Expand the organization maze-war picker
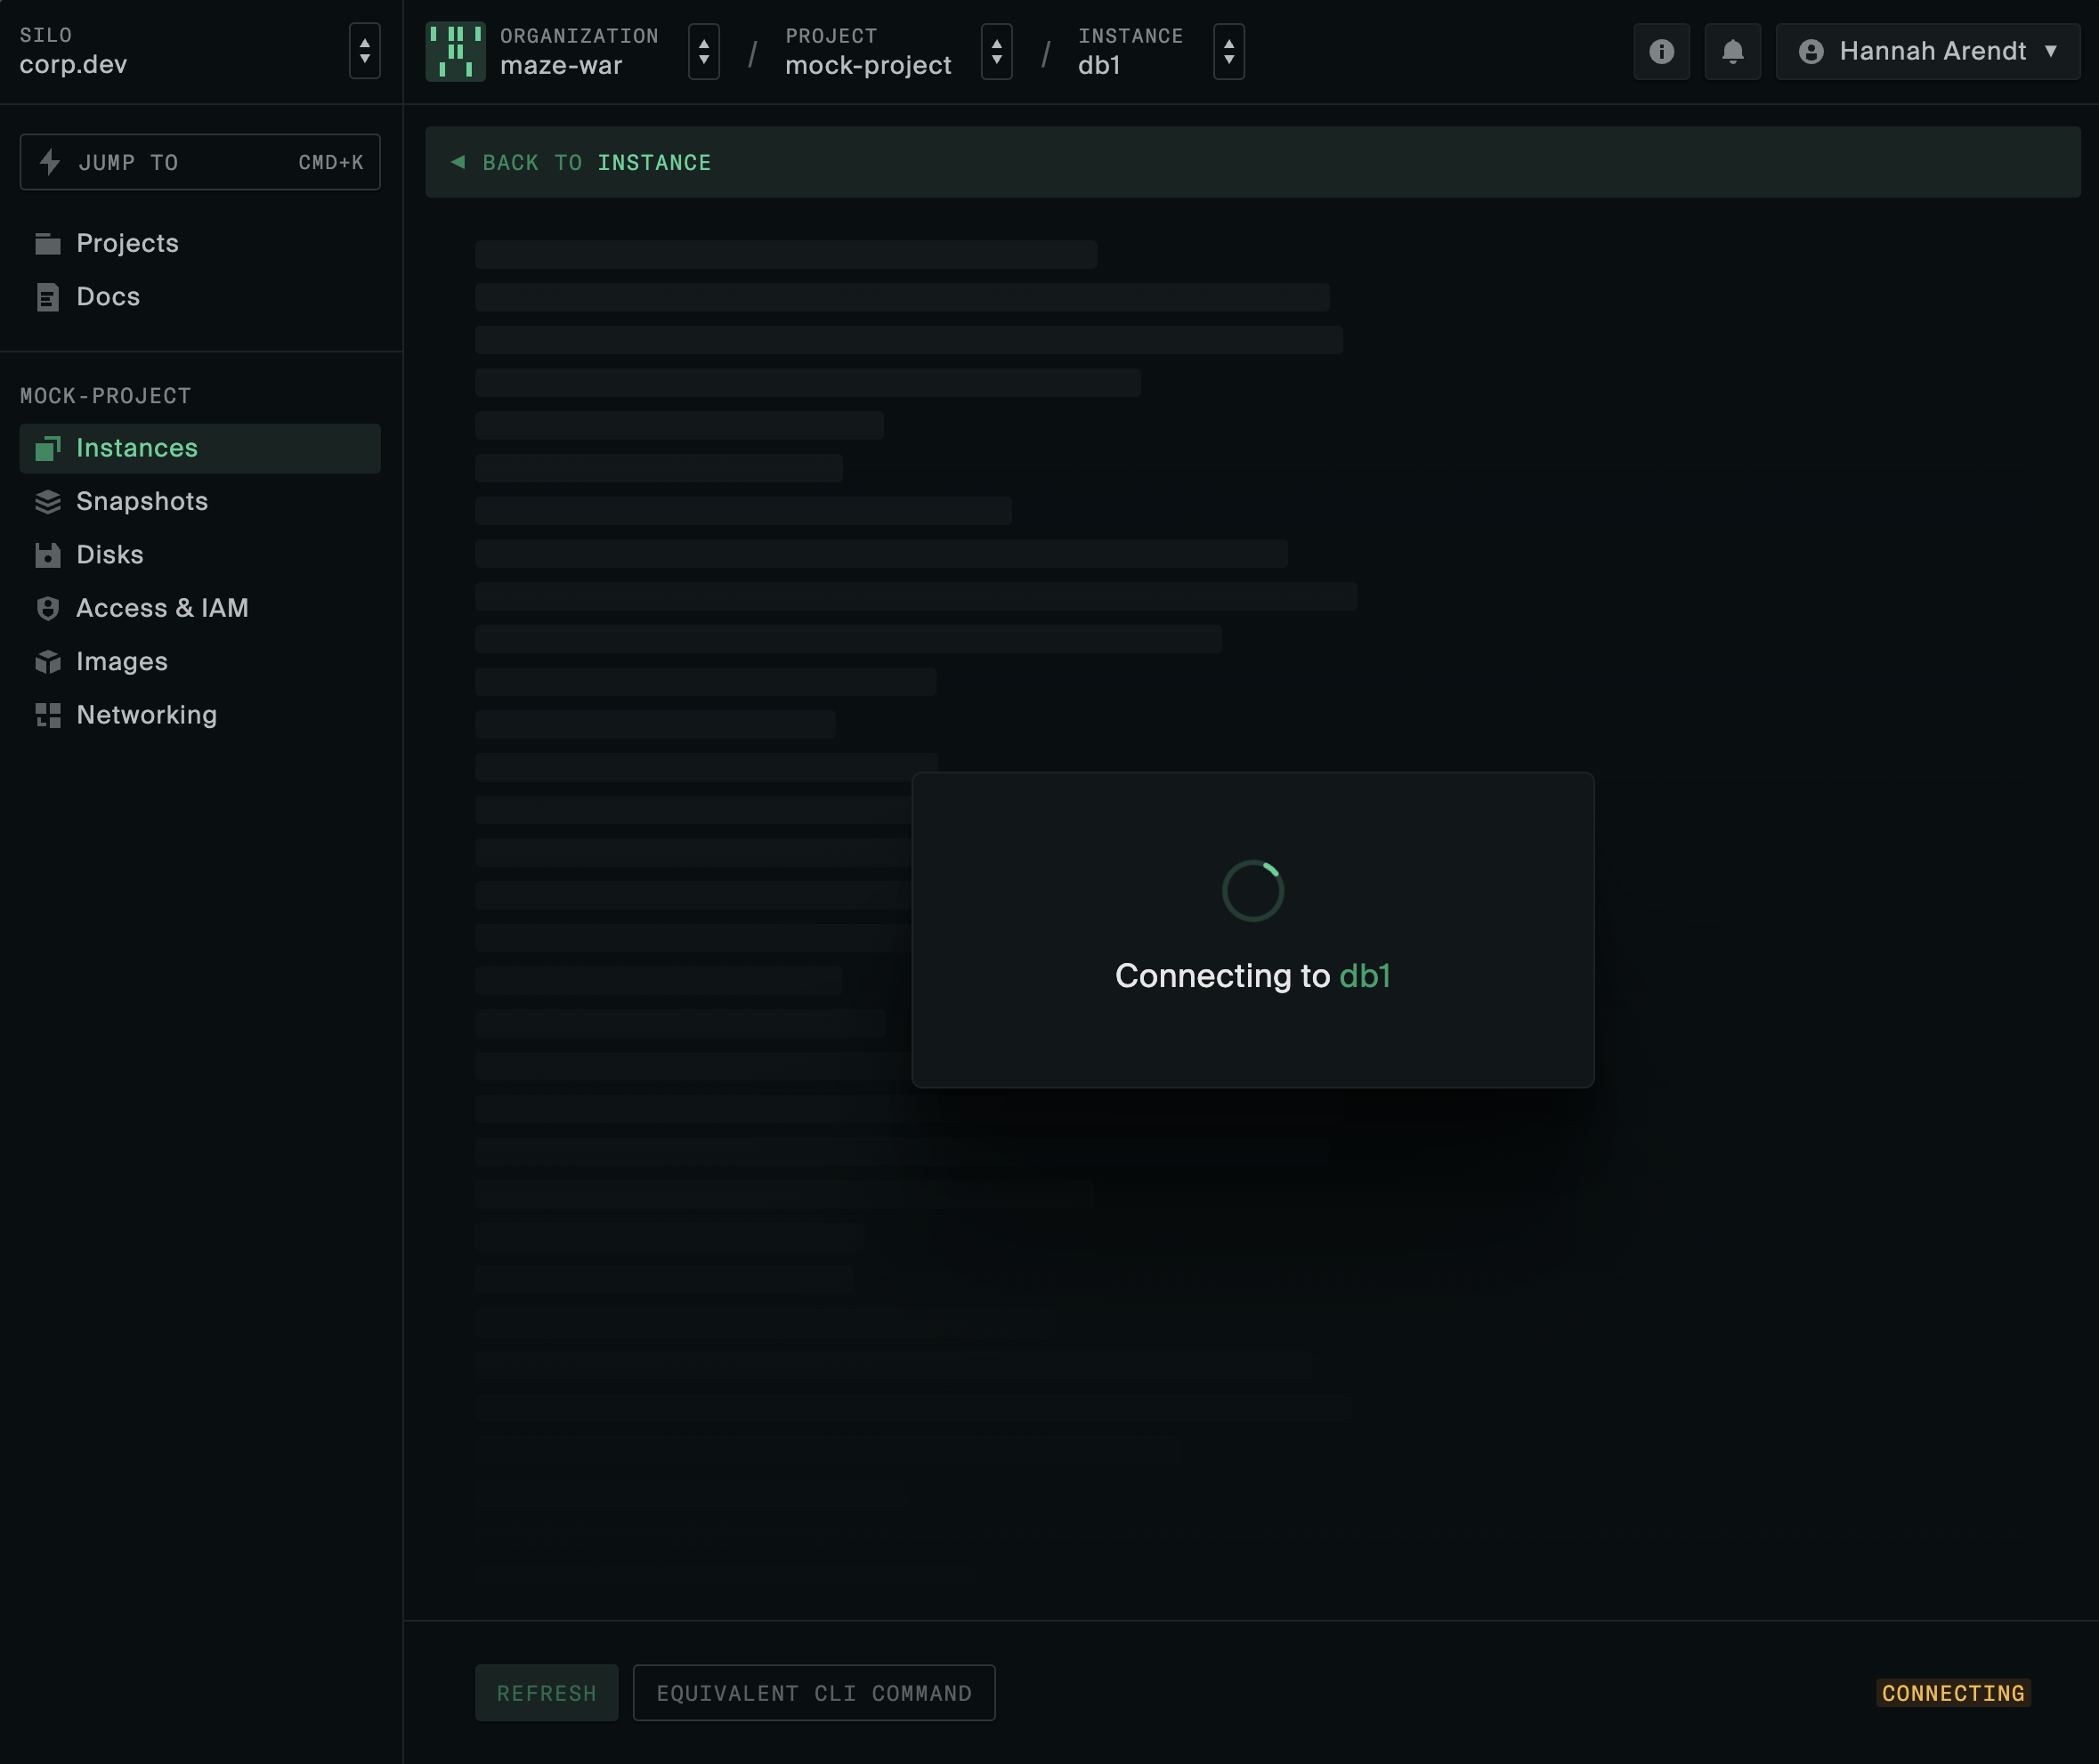 coord(703,51)
